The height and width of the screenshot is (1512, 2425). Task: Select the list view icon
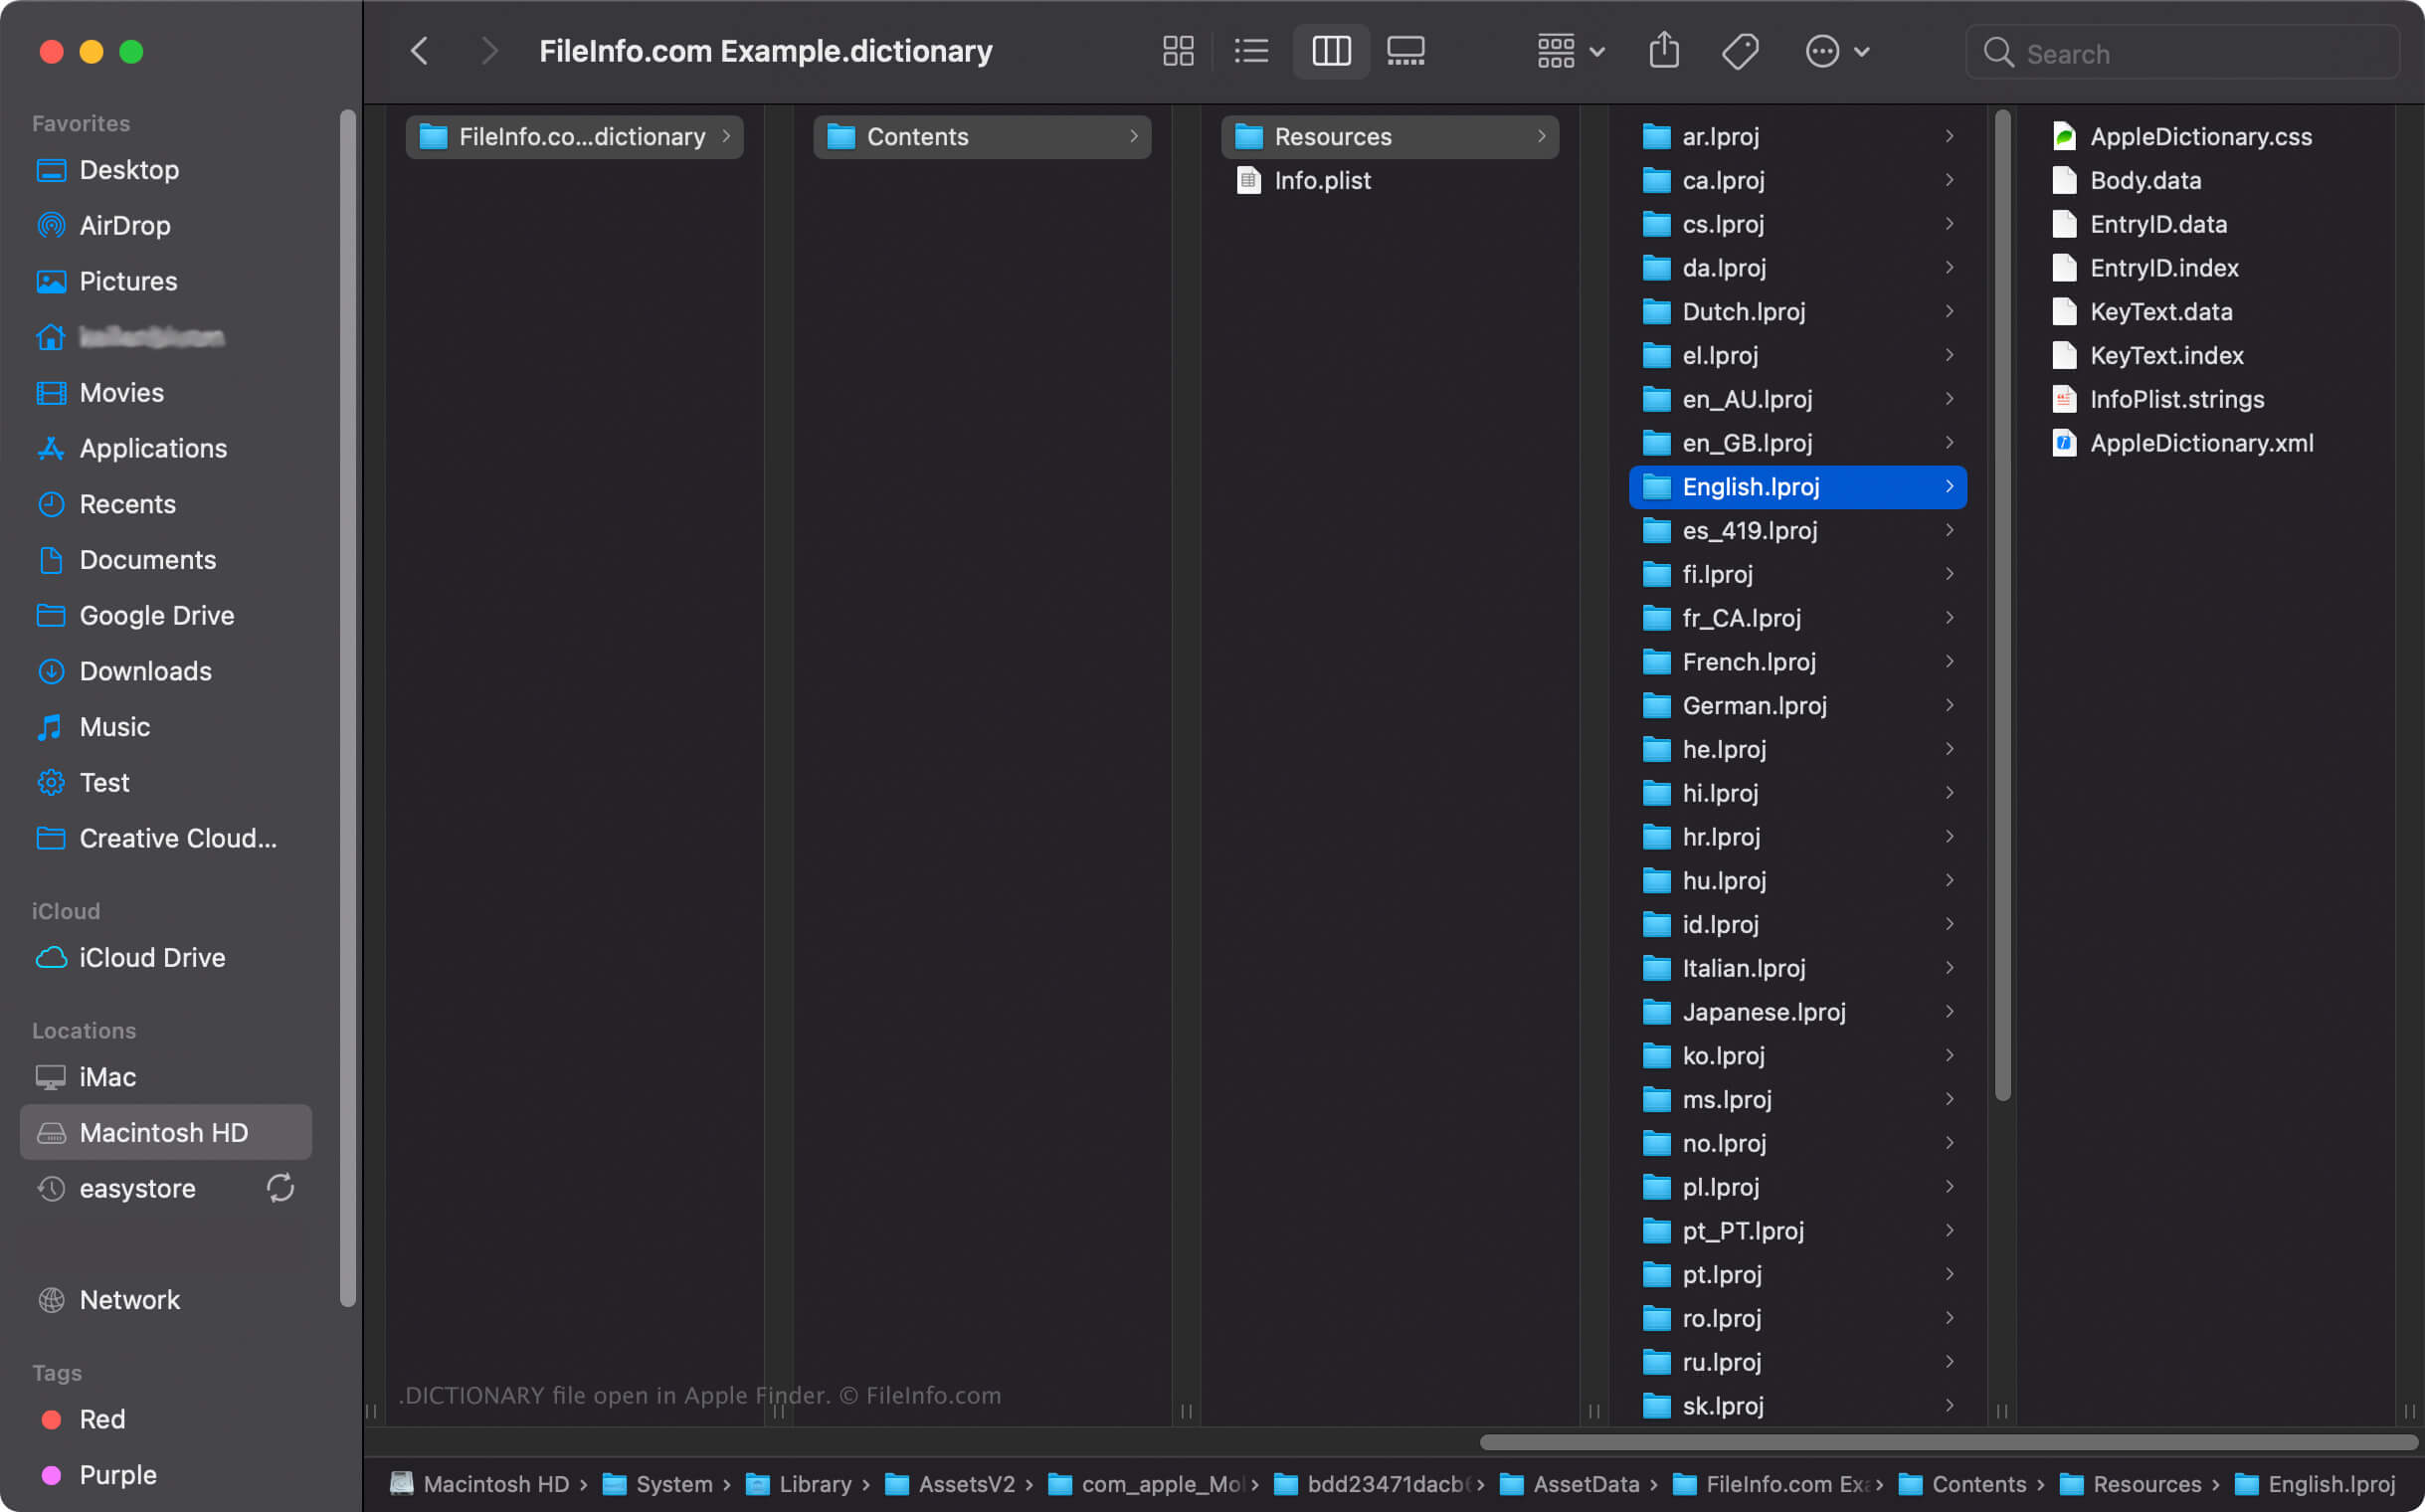(x=1251, y=53)
